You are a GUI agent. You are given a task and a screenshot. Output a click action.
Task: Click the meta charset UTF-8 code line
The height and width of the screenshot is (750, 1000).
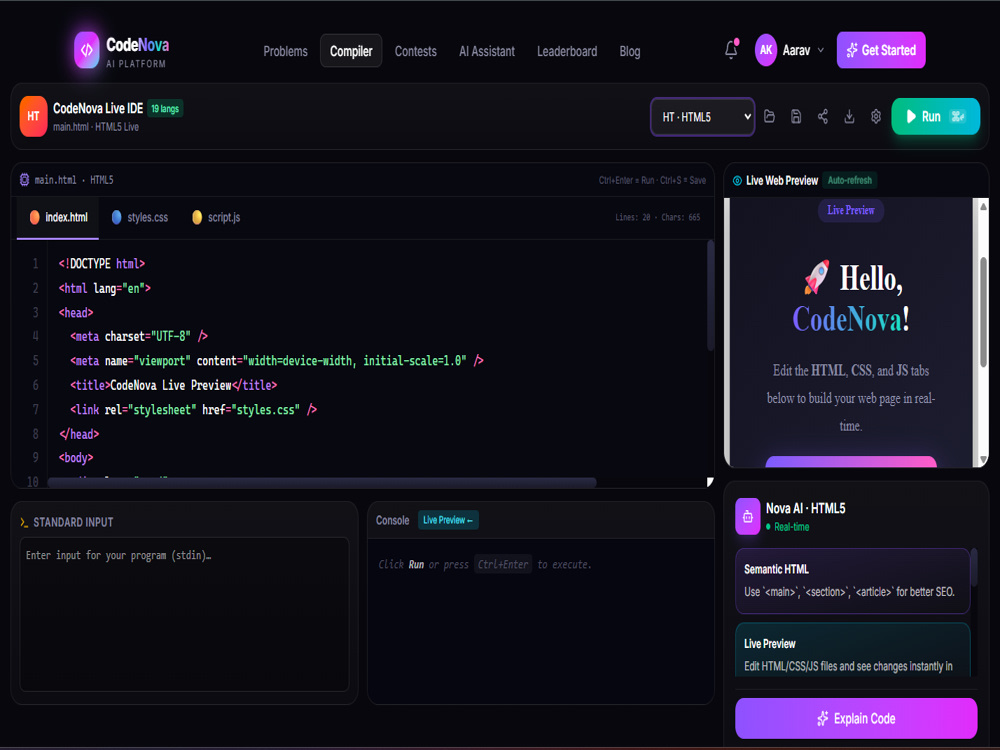click(139, 336)
